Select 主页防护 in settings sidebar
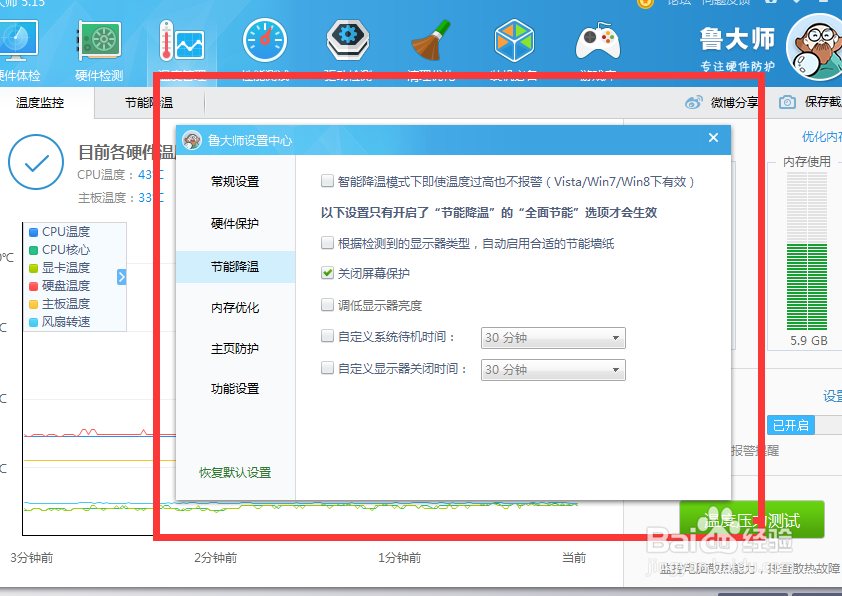This screenshot has width=842, height=596. tap(235, 348)
